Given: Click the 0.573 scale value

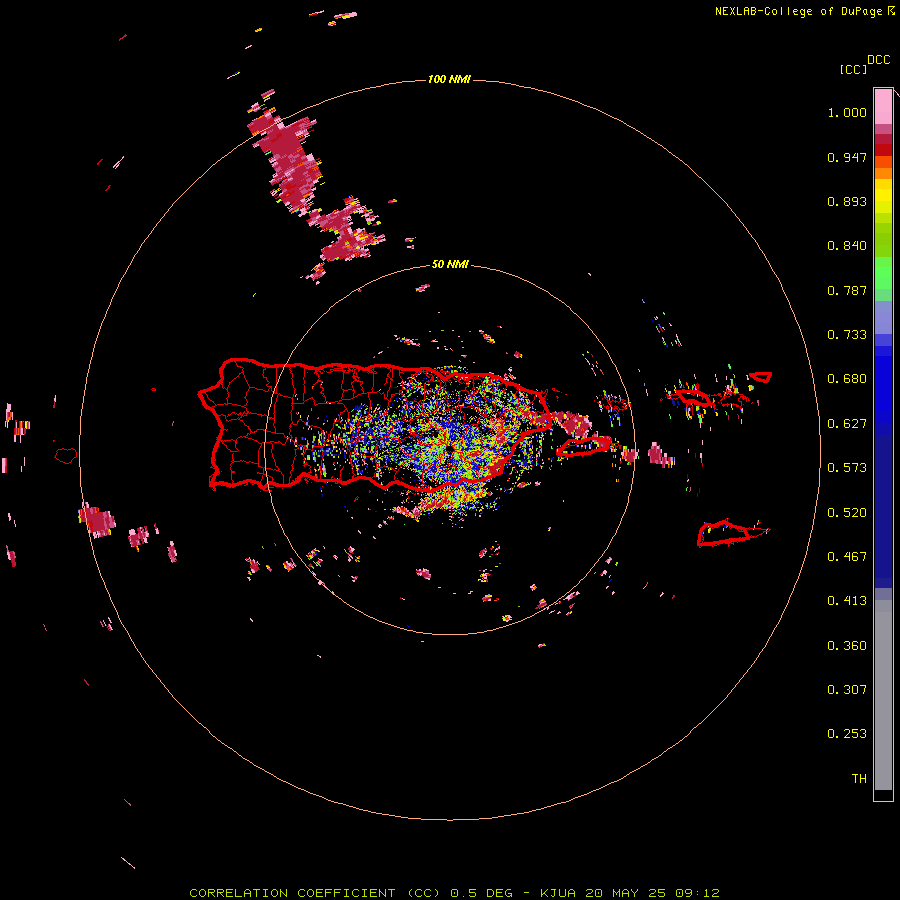Looking at the screenshot, I should 847,468.
